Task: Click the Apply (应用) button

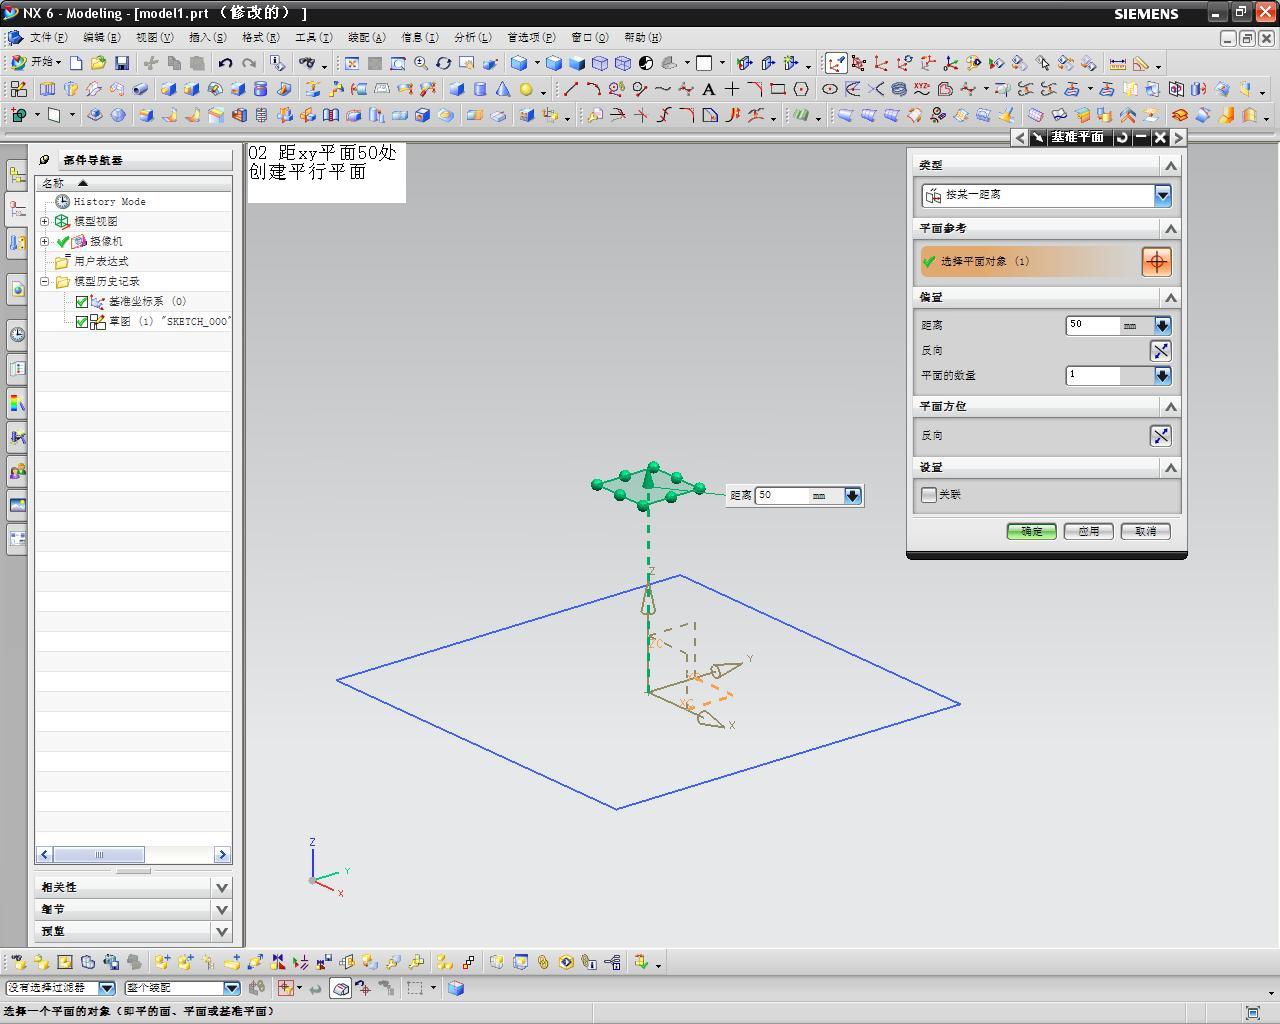Action: [1088, 531]
